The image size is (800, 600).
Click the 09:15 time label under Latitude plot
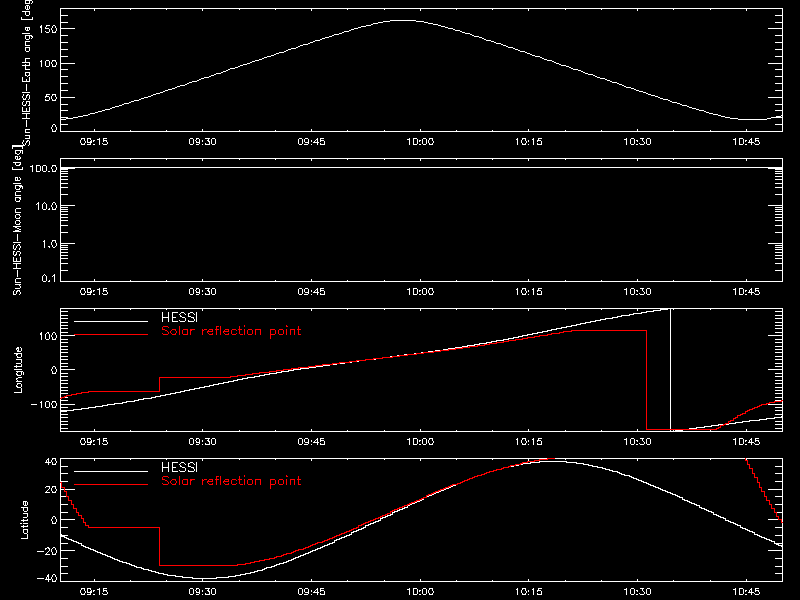pyautogui.click(x=94, y=592)
